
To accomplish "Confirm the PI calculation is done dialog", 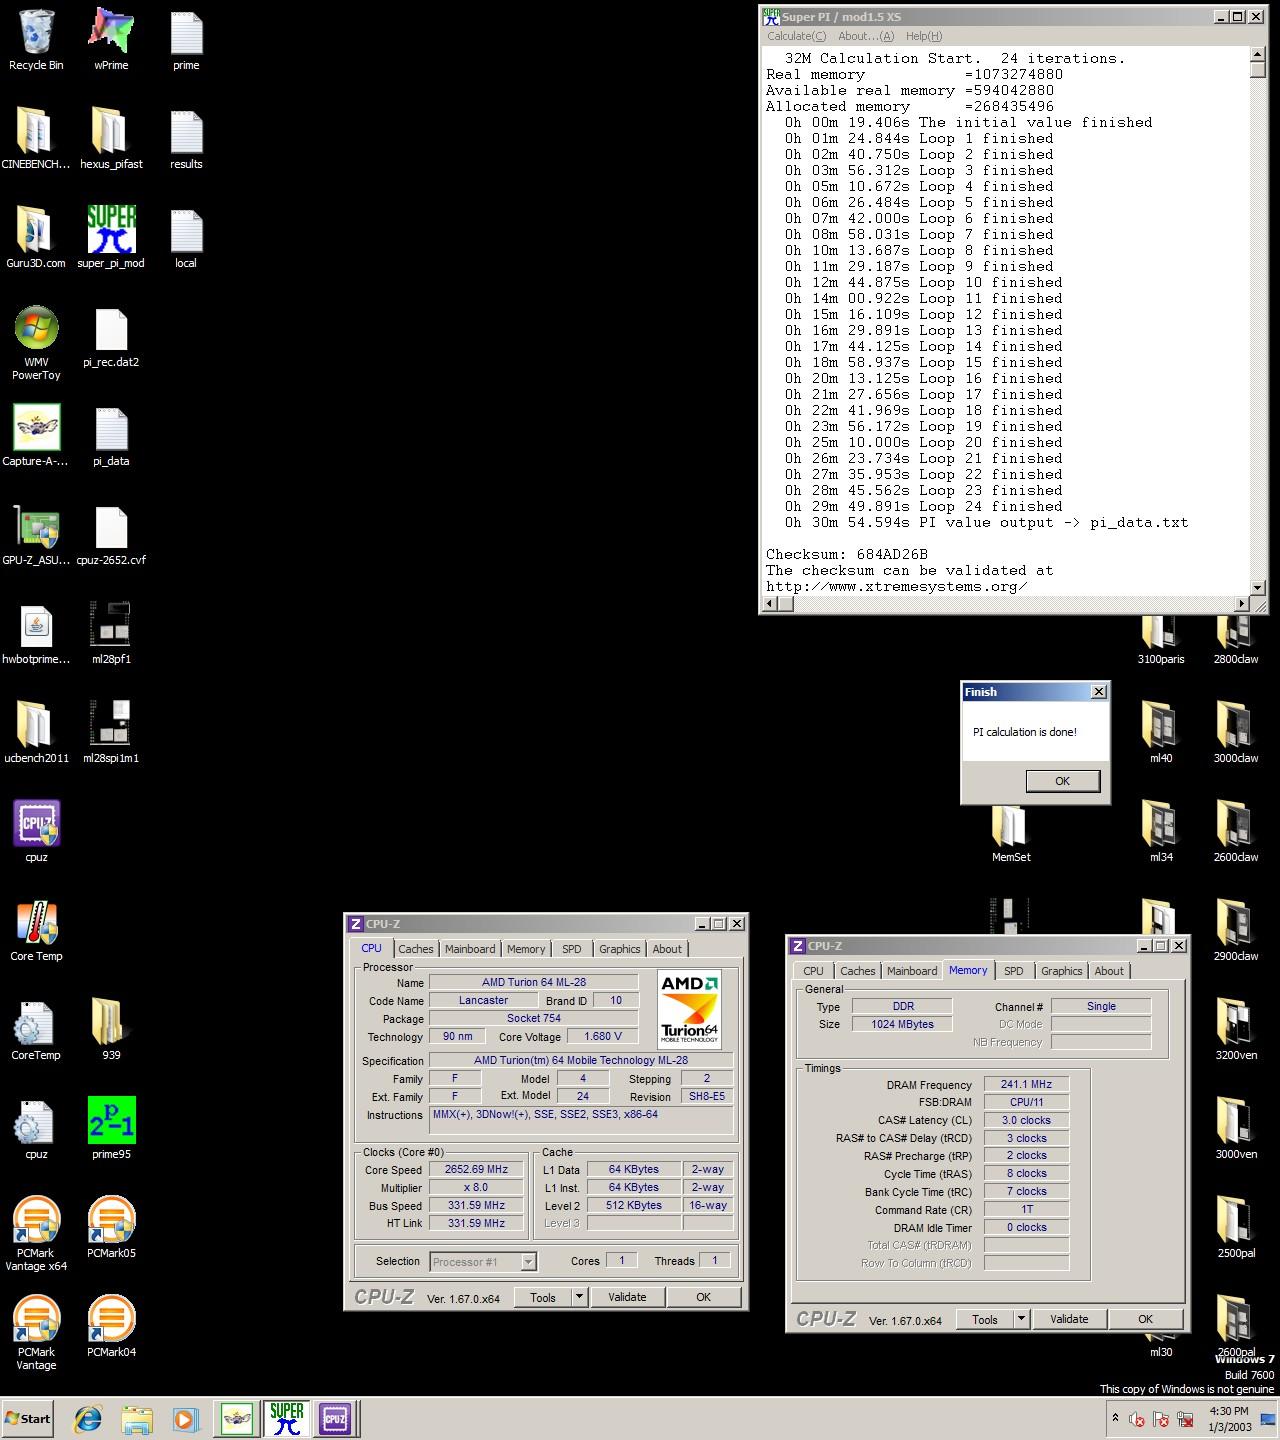I will tap(1062, 781).
